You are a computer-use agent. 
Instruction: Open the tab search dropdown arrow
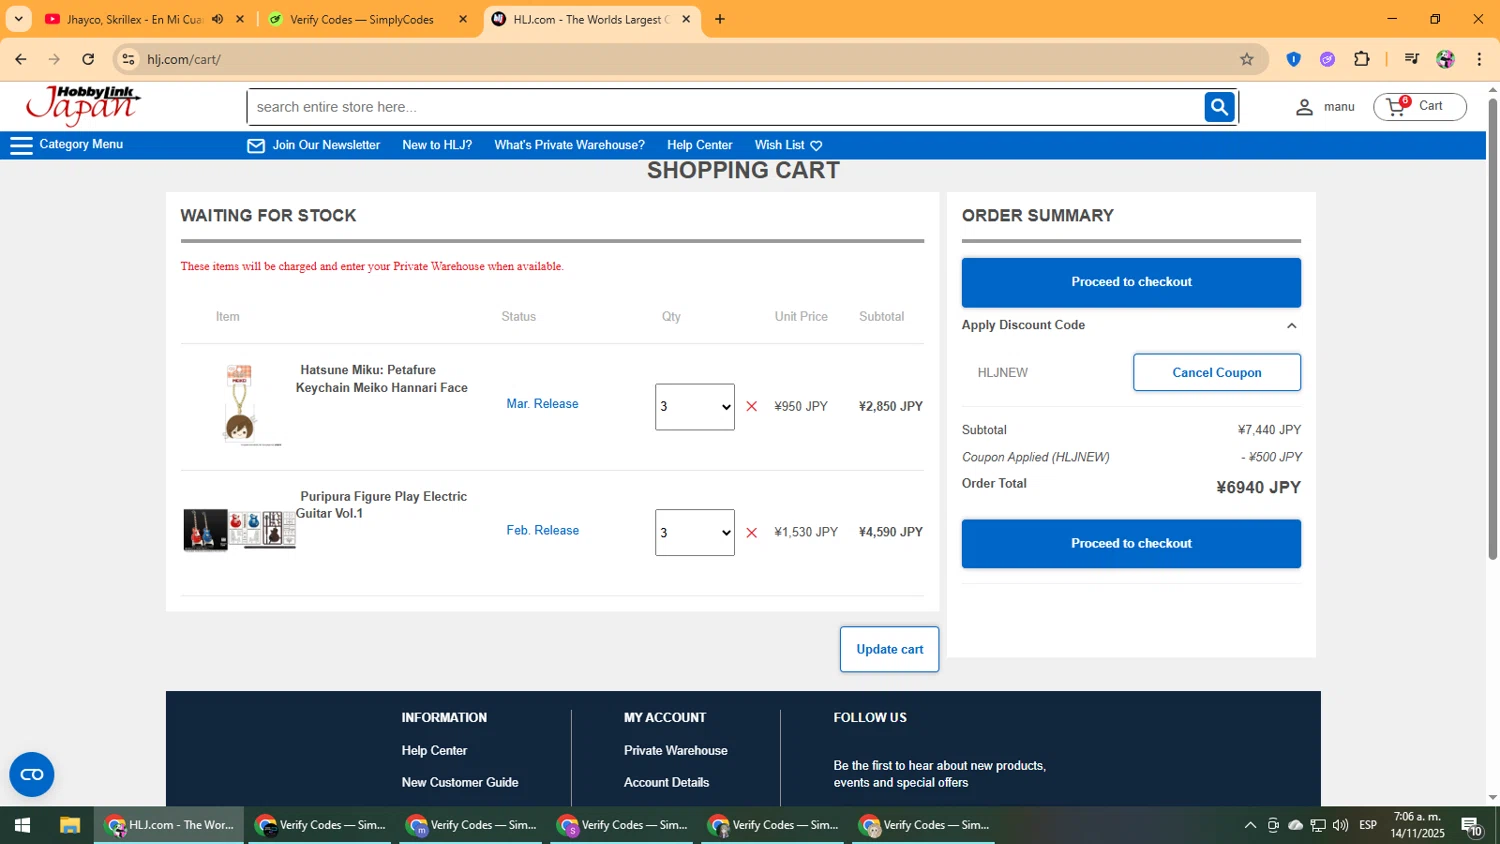pyautogui.click(x=18, y=19)
